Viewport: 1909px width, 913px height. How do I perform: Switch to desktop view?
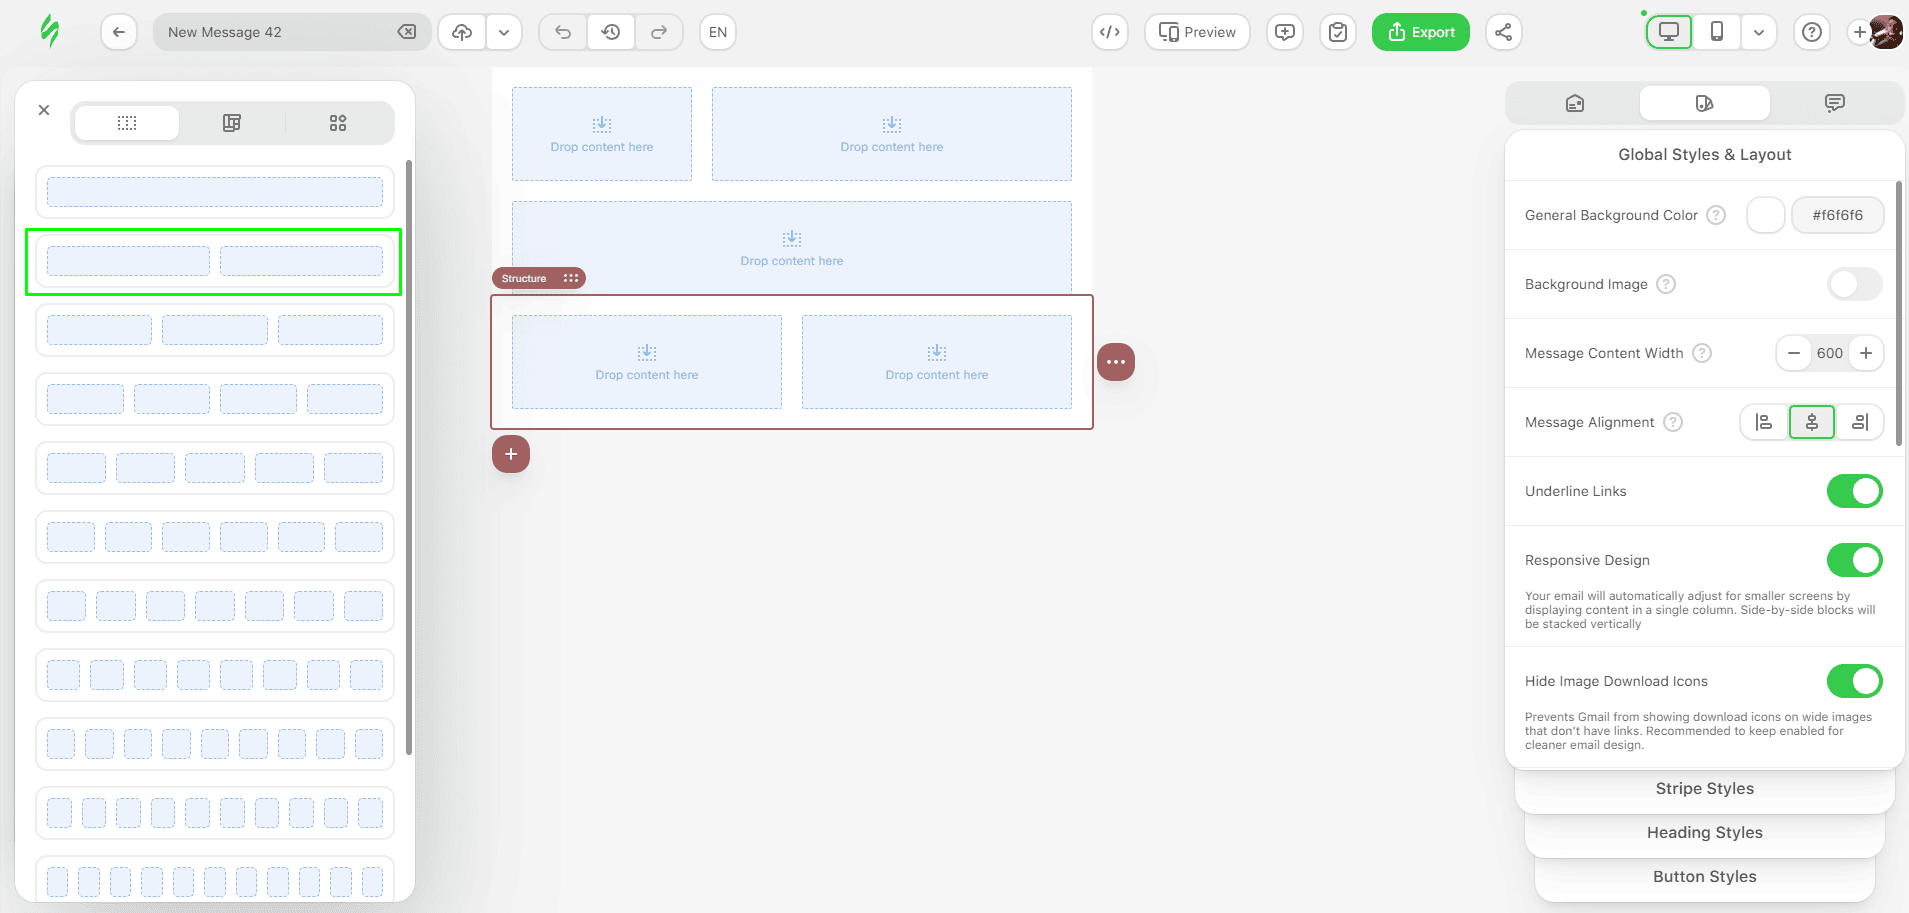(1669, 32)
